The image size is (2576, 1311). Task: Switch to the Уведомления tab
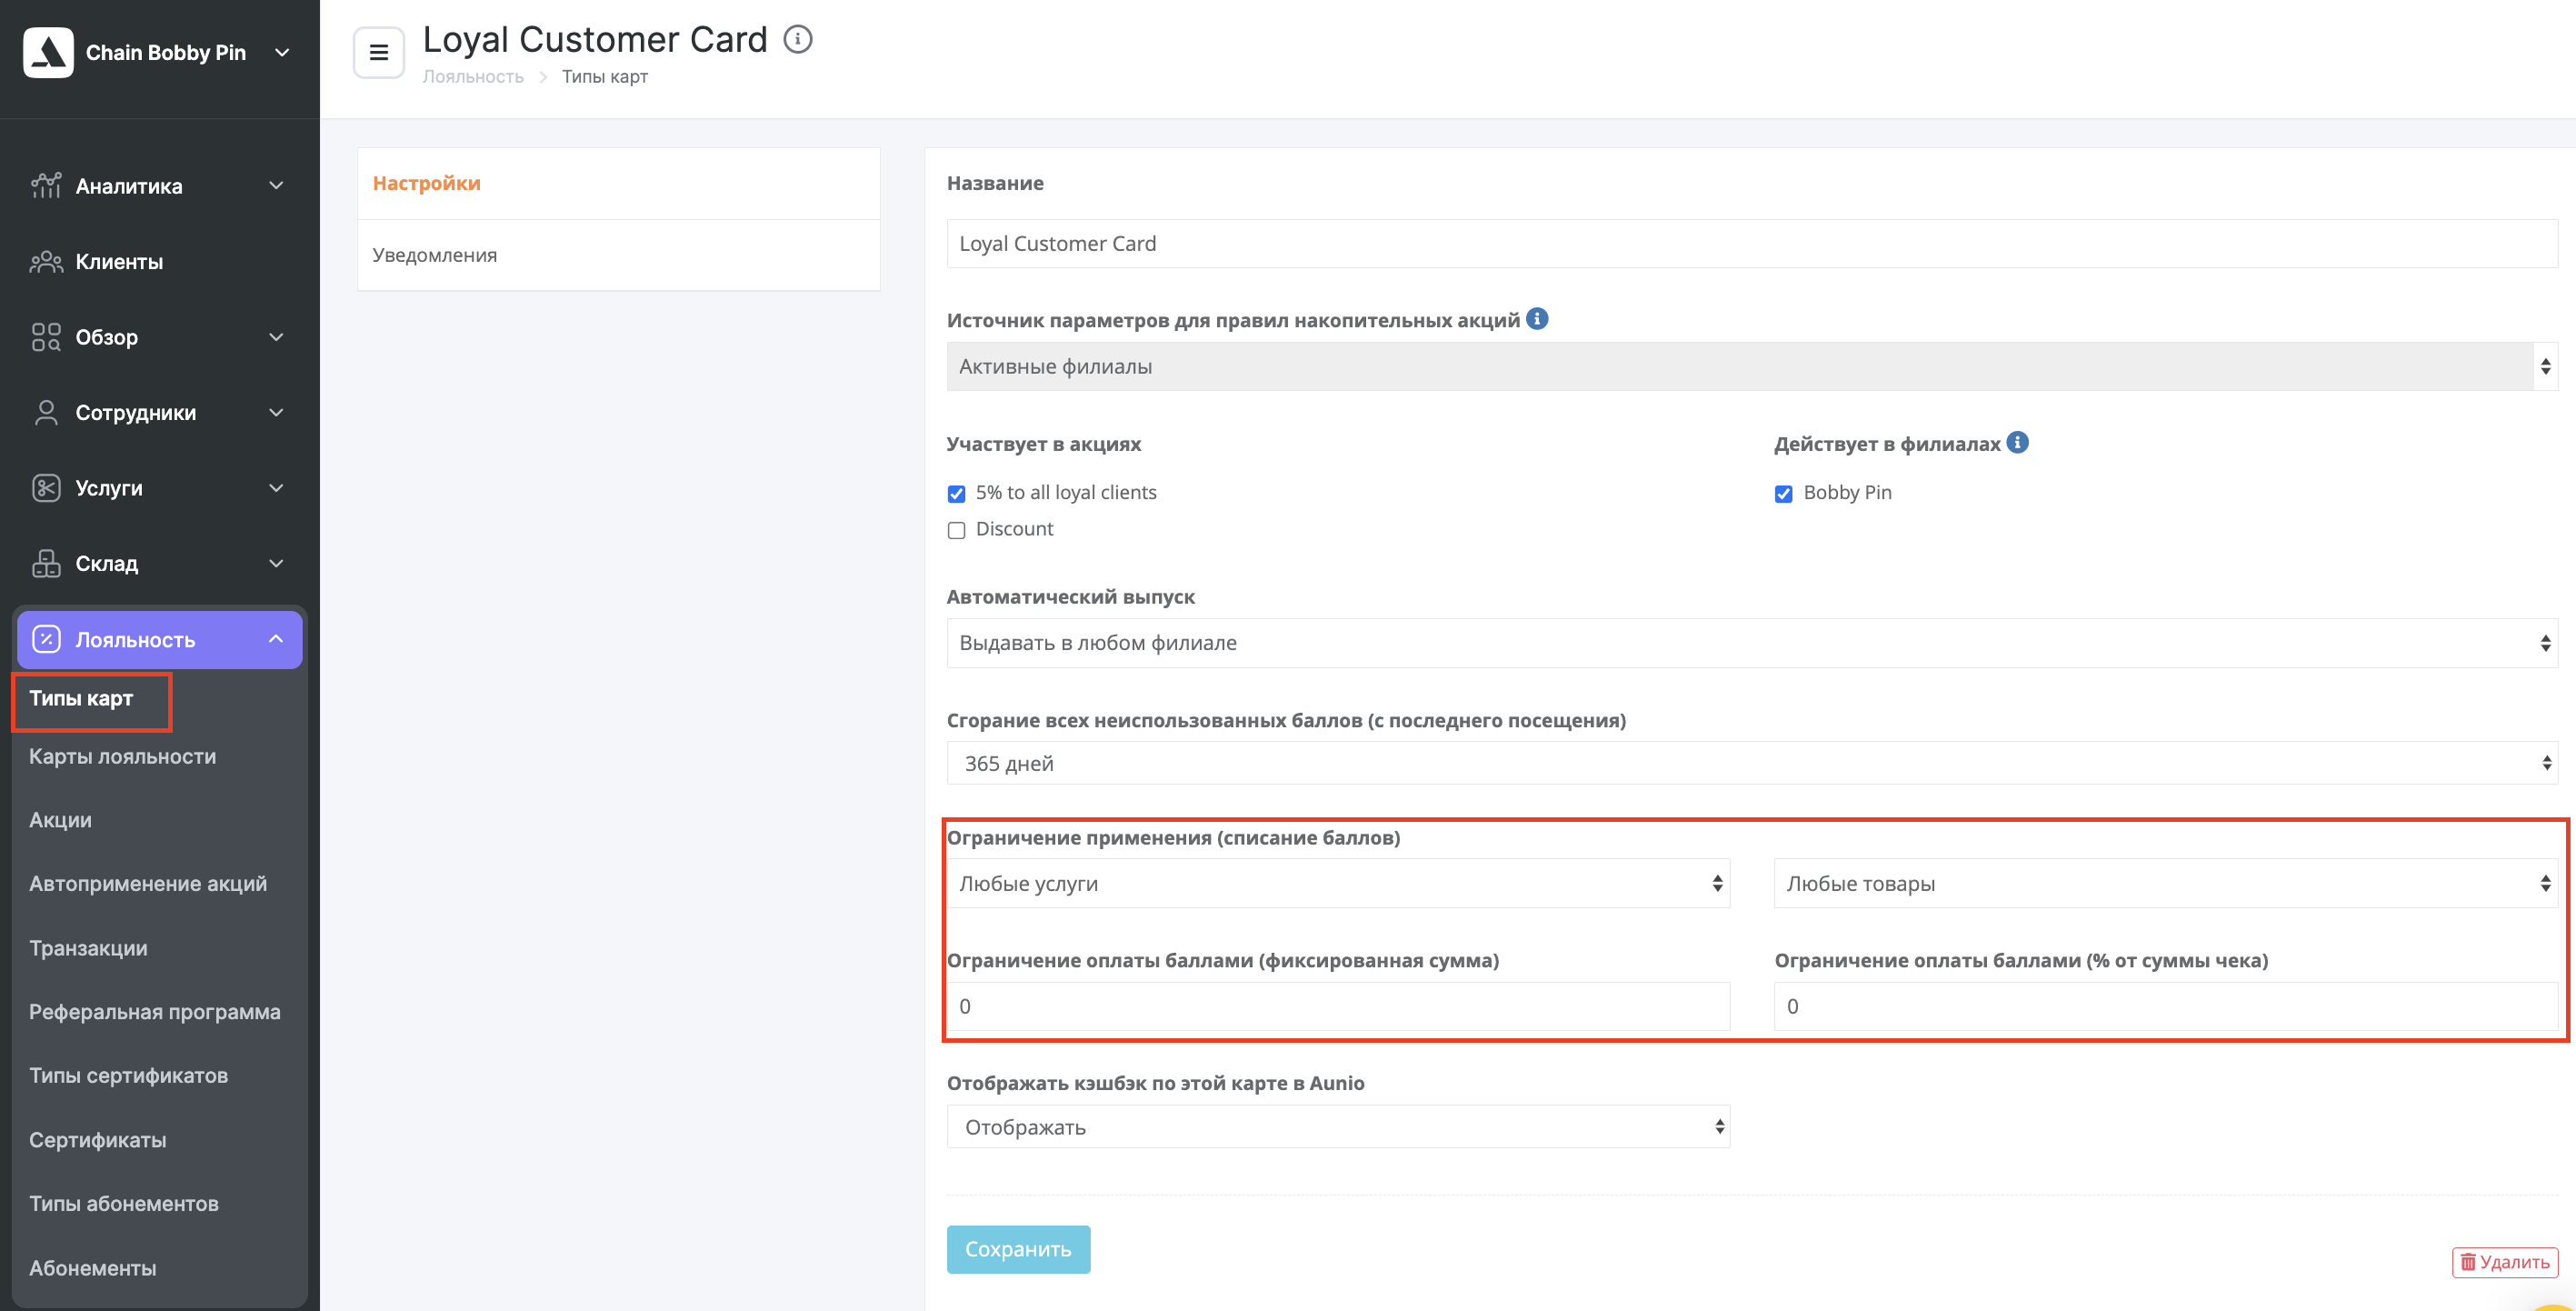coord(618,255)
